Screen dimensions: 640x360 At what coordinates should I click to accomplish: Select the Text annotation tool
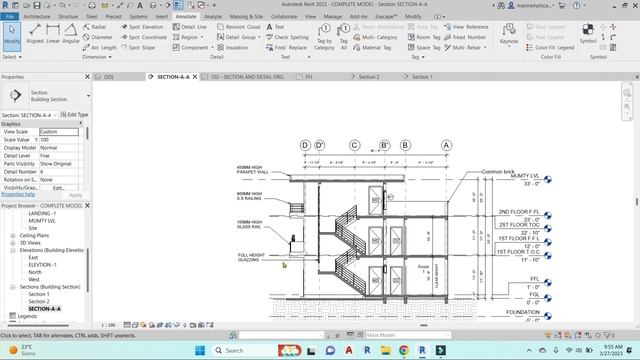click(275, 27)
